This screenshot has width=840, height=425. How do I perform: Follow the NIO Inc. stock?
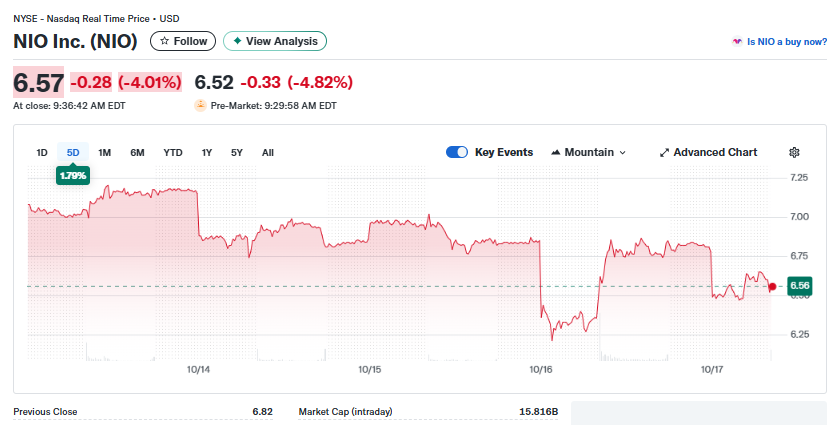coord(184,41)
